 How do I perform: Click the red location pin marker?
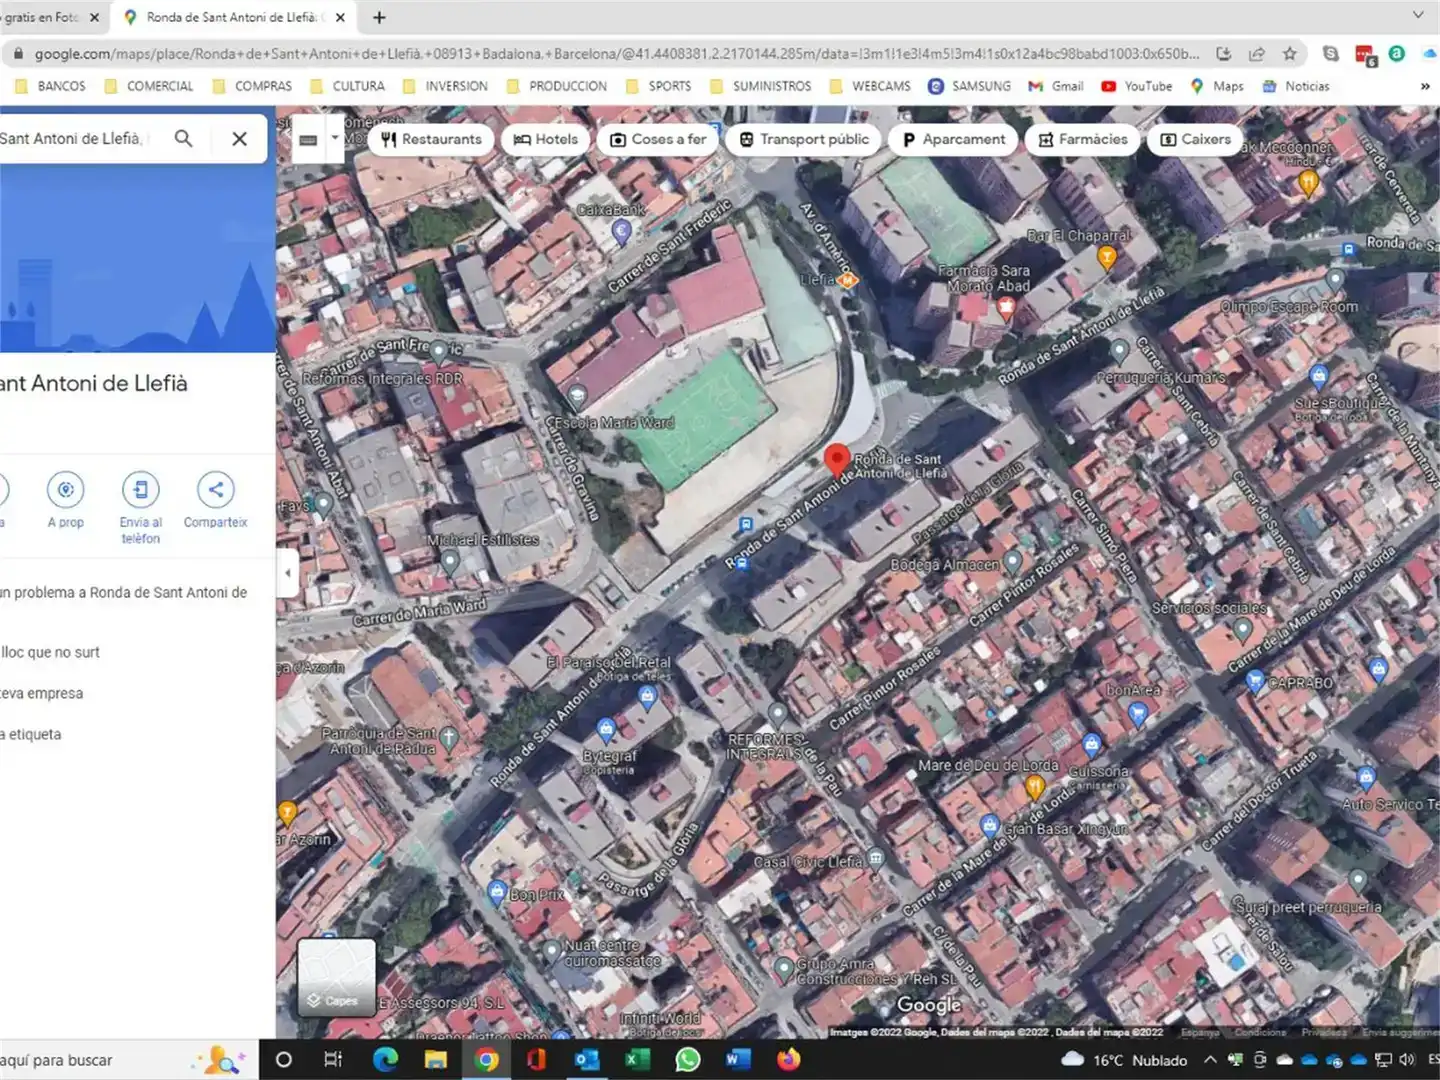click(836, 460)
